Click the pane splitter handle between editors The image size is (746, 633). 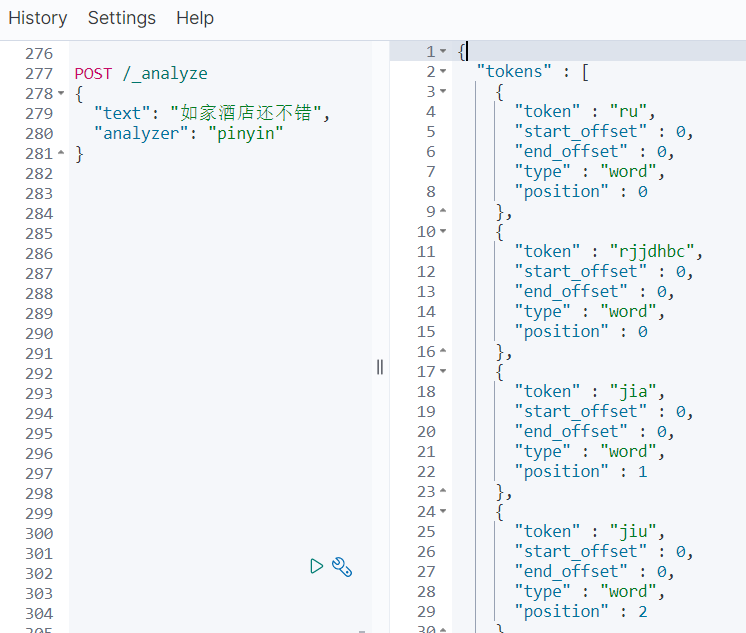pyautogui.click(x=380, y=367)
